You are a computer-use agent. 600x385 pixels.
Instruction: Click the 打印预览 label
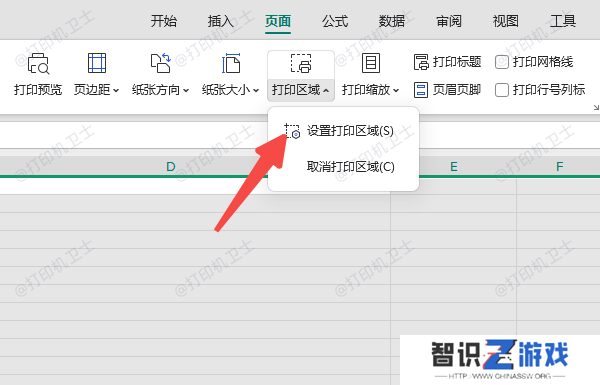click(38, 90)
